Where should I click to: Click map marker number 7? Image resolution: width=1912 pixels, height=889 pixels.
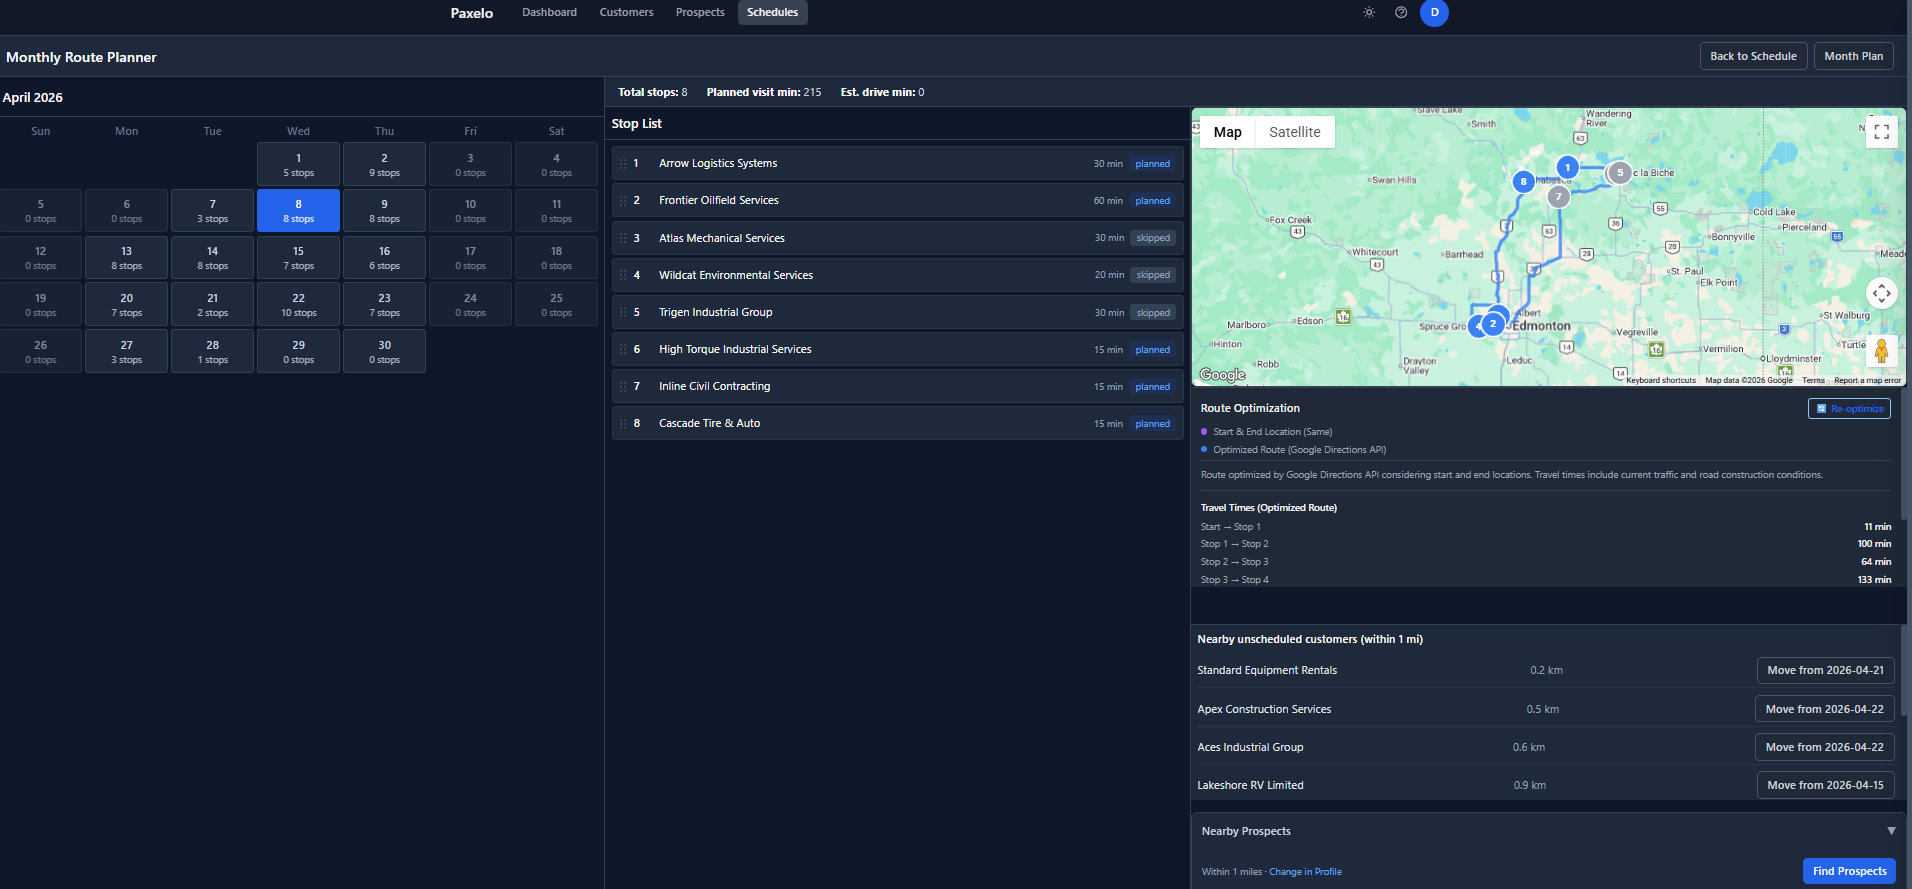point(1558,197)
